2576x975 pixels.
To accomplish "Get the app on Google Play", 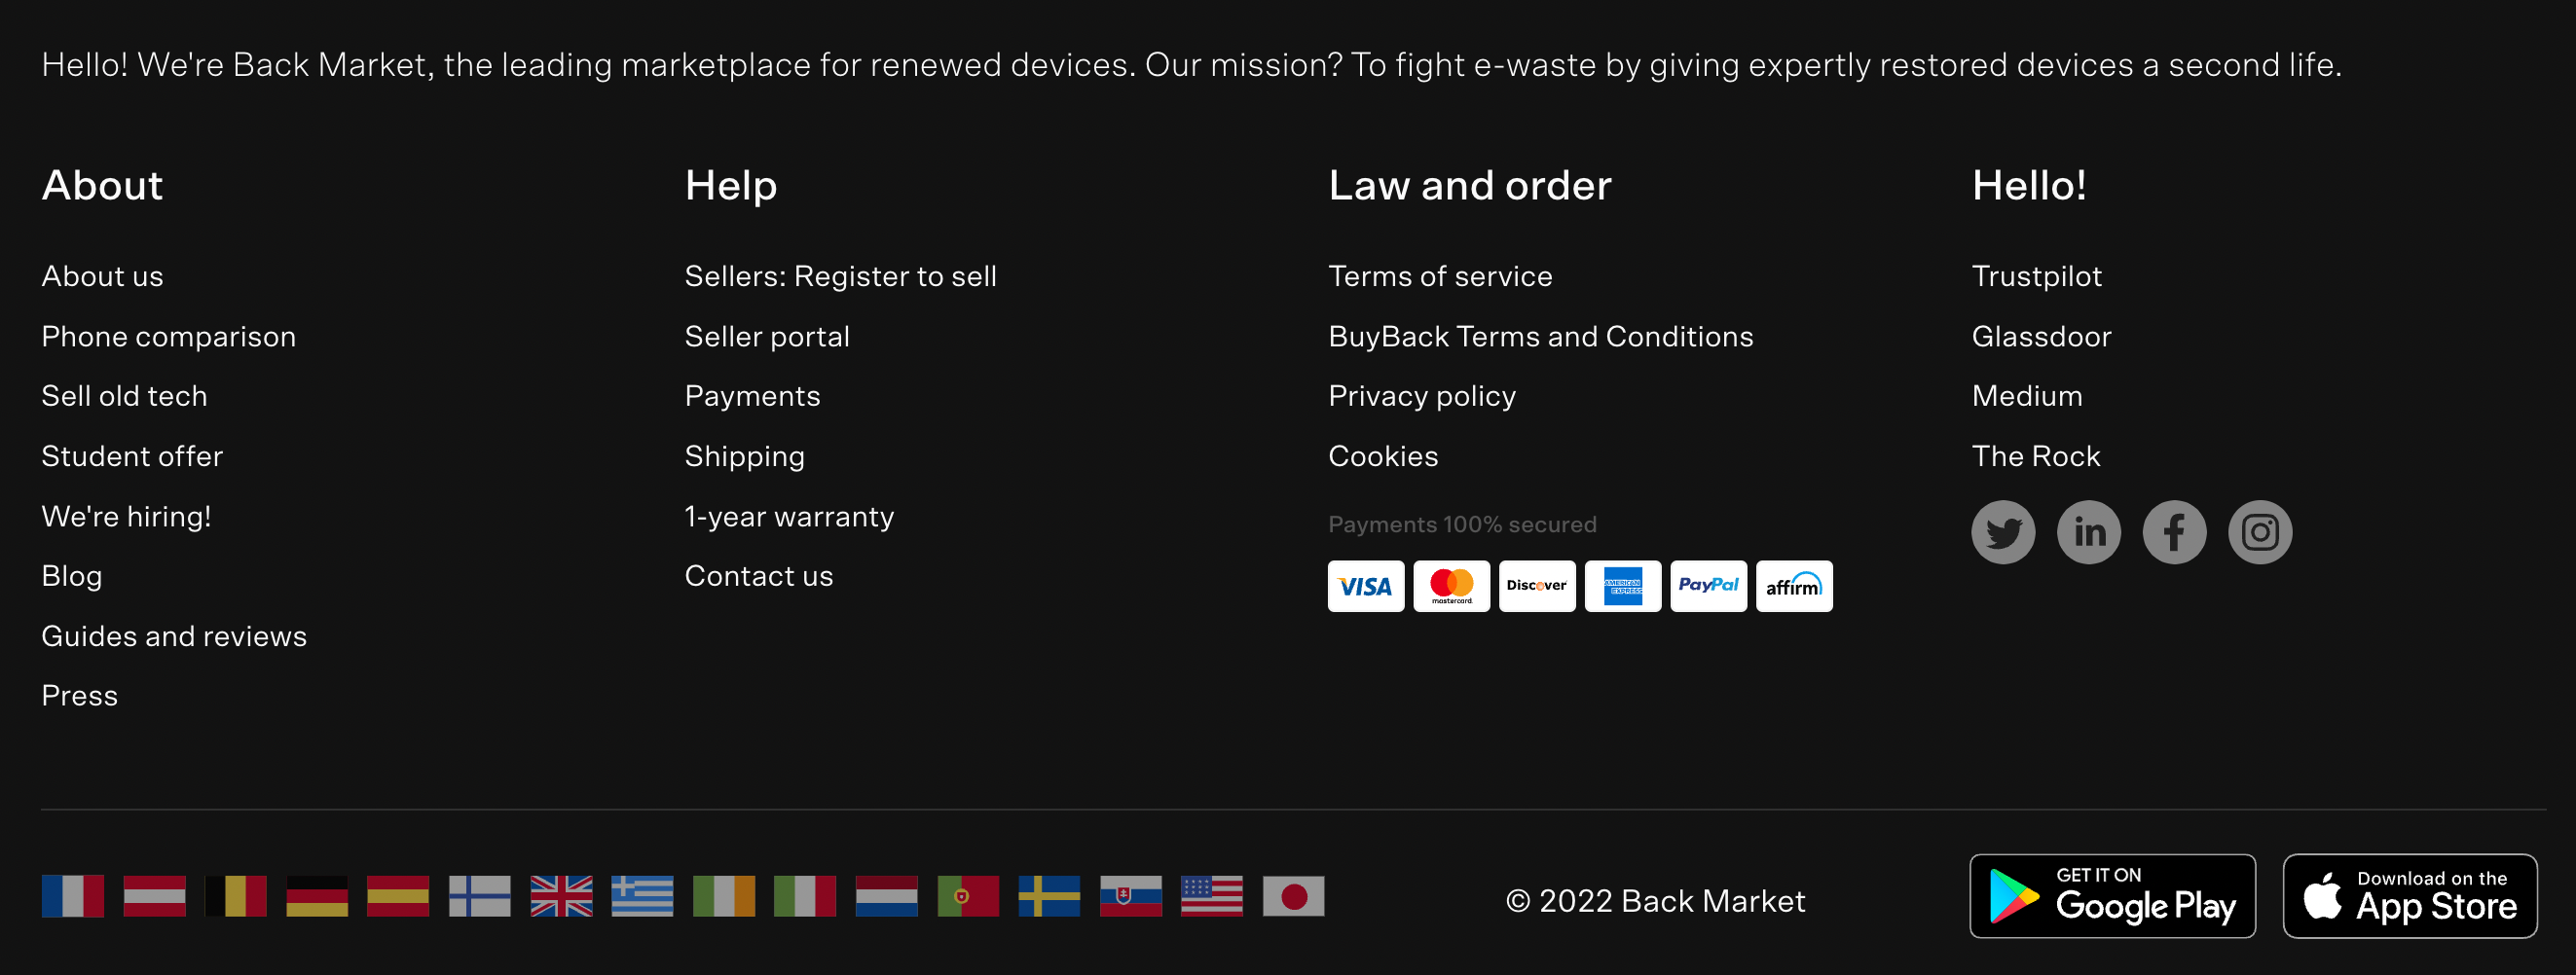I will (x=2112, y=896).
